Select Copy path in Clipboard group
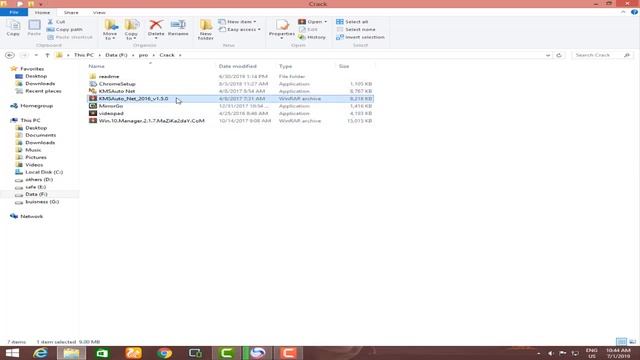The width and height of the screenshot is (640, 360). [x=64, y=29]
